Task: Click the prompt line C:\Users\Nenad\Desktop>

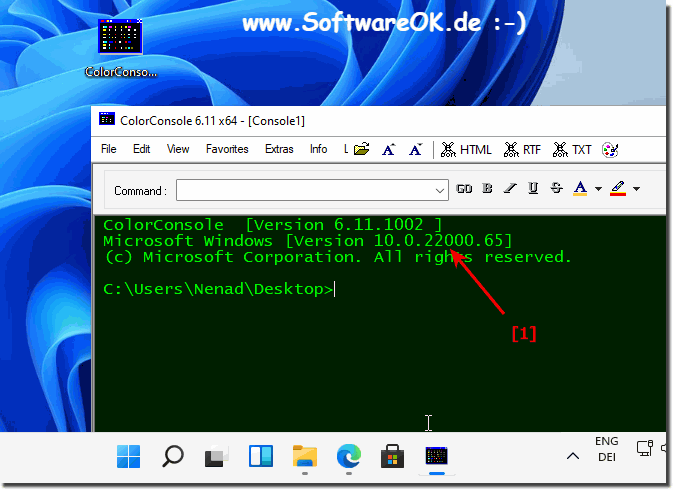Action: click(218, 289)
